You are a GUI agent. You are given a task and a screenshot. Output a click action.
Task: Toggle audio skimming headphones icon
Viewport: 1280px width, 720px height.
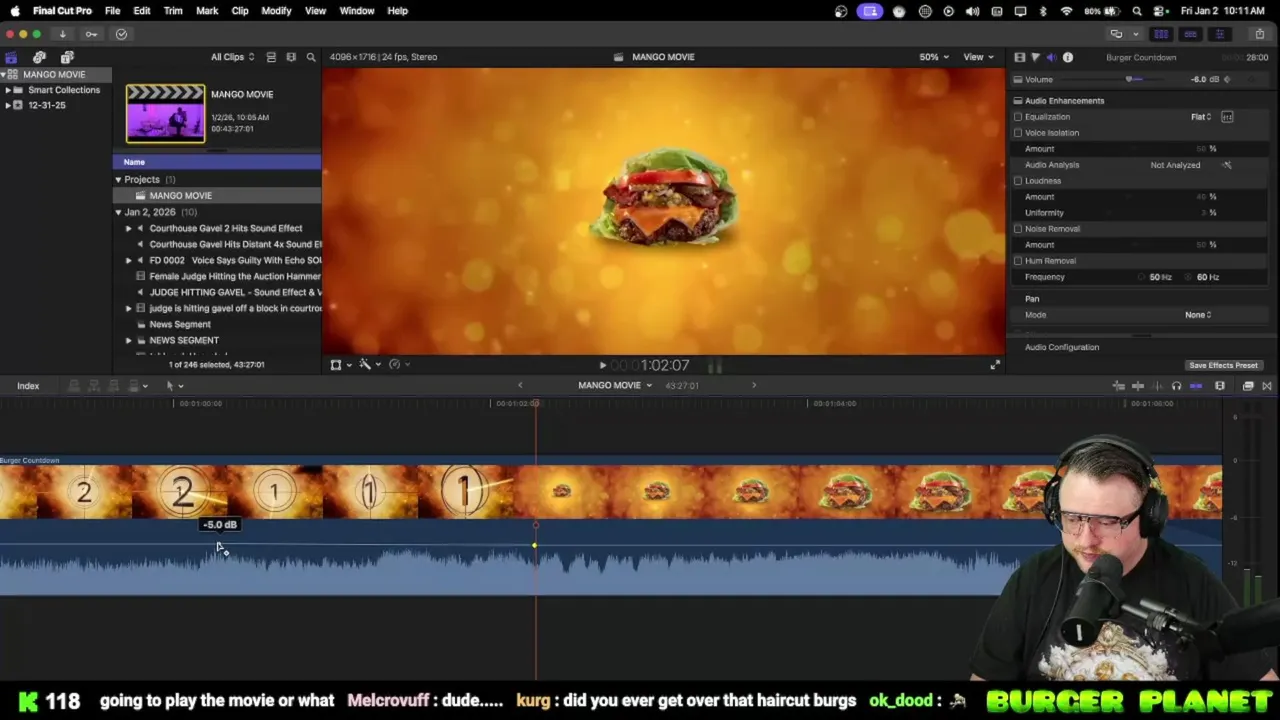click(x=1176, y=386)
